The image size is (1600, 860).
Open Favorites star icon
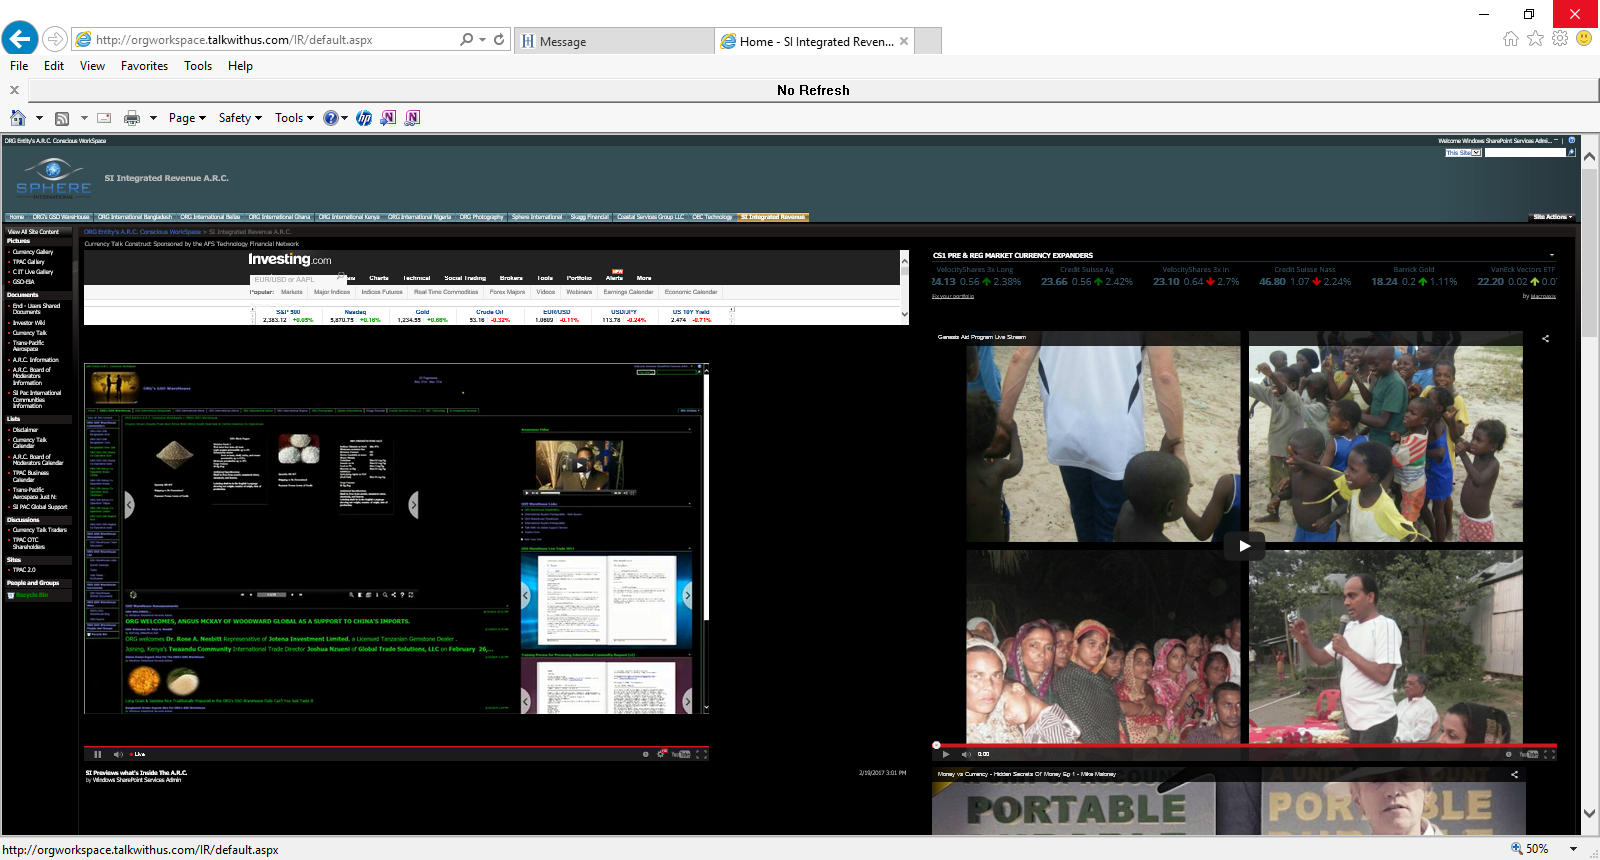tap(1535, 38)
